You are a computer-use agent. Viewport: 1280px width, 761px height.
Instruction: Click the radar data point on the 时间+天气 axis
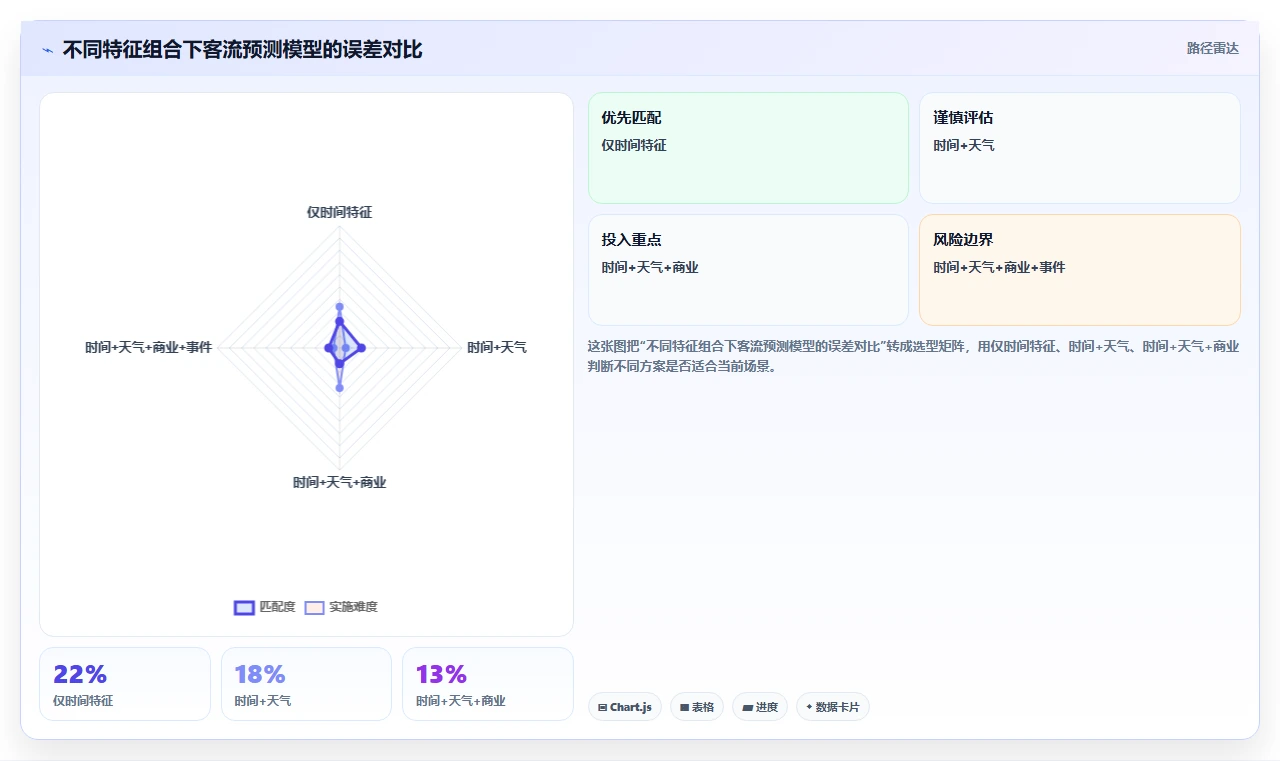(361, 348)
